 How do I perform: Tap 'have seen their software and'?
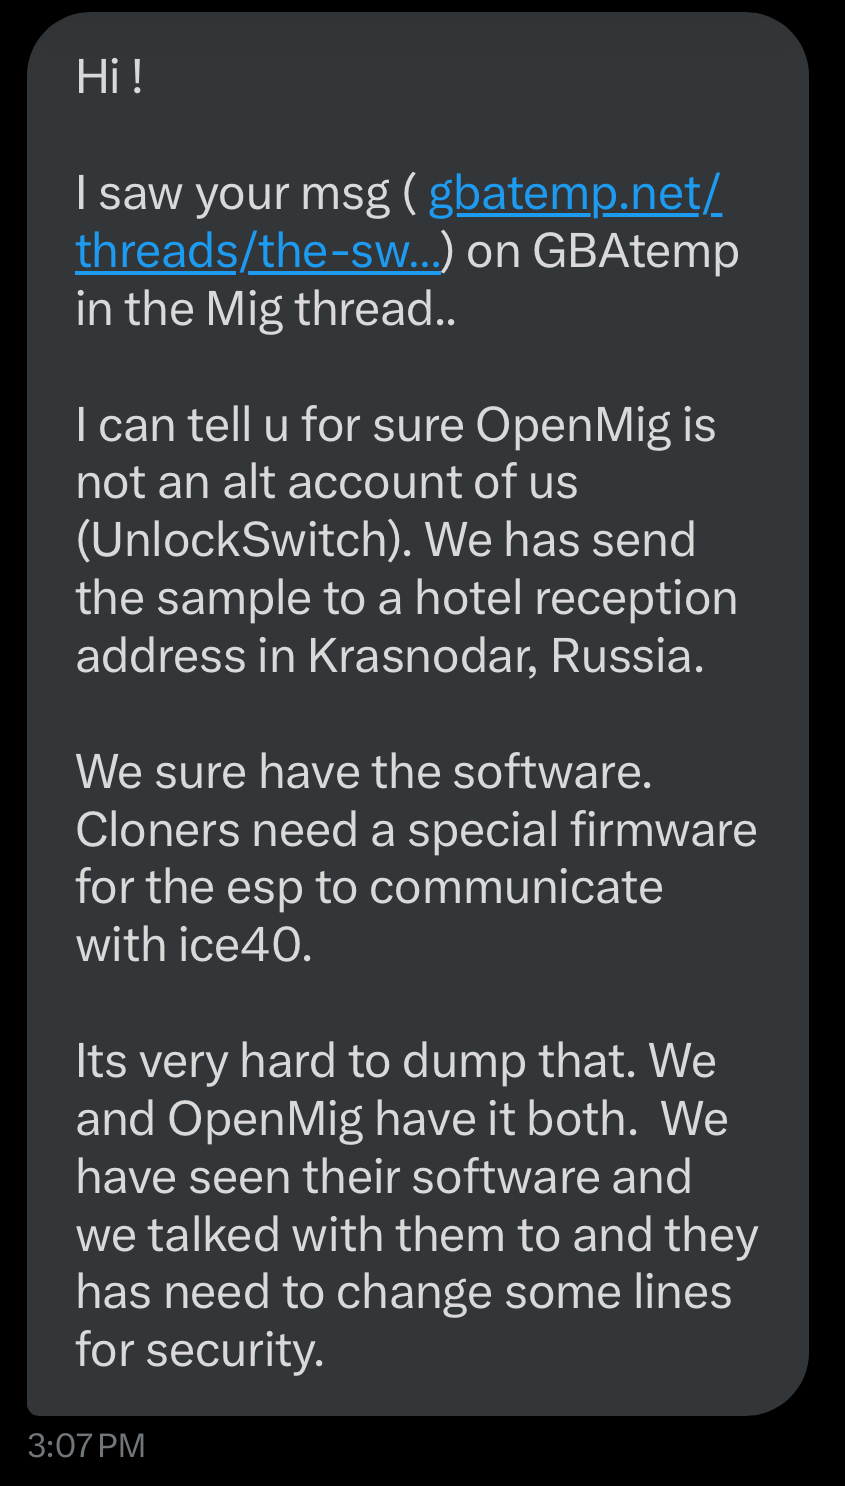coord(384,1176)
